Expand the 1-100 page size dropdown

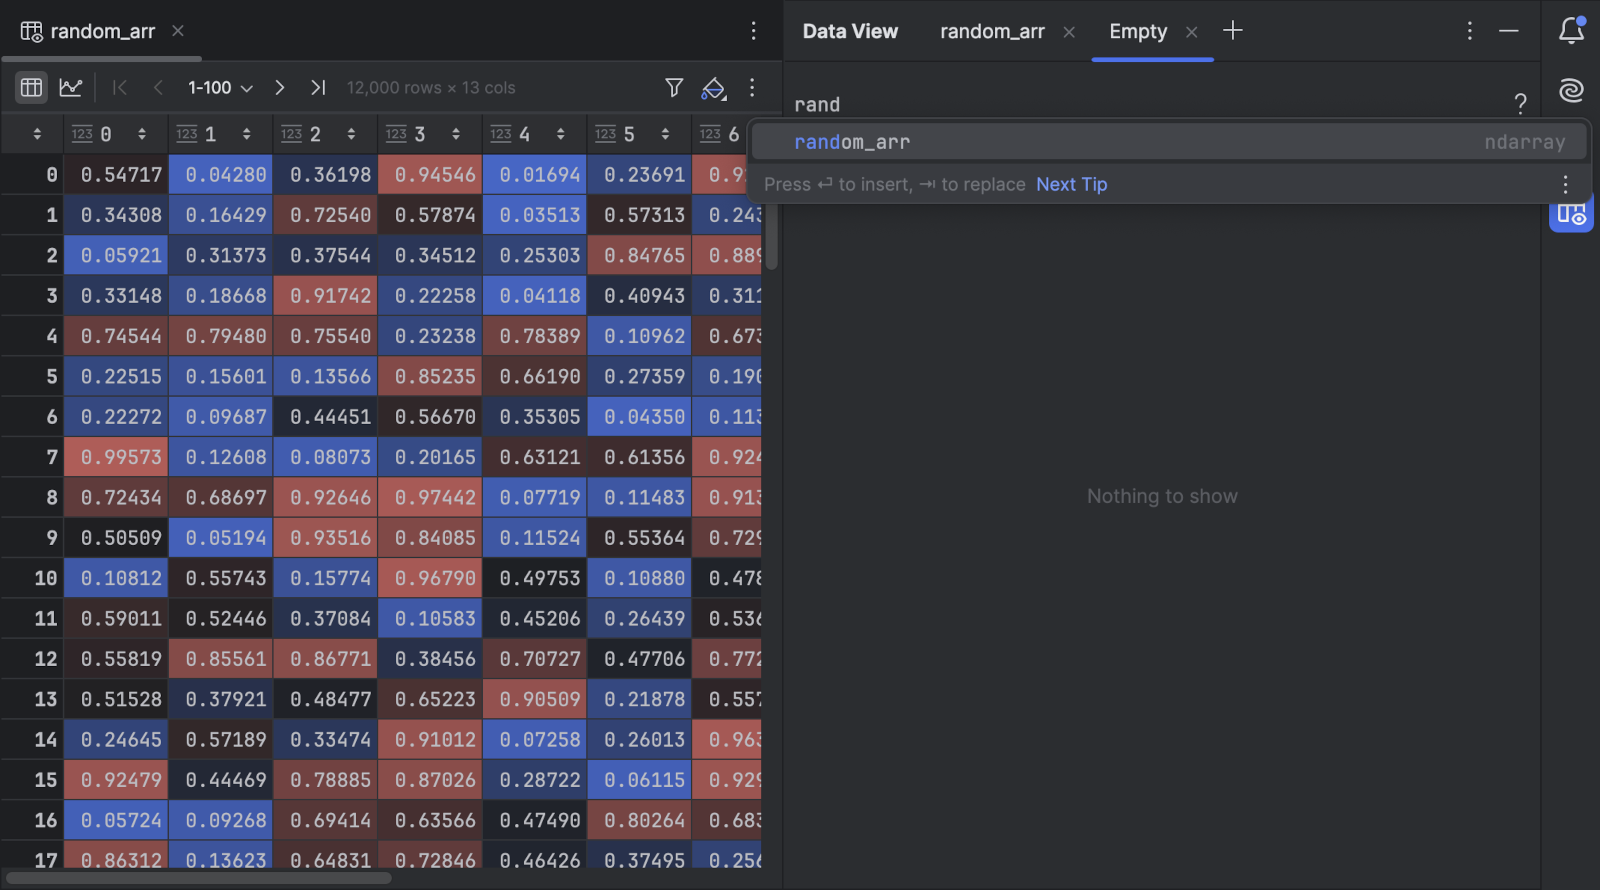click(x=220, y=88)
